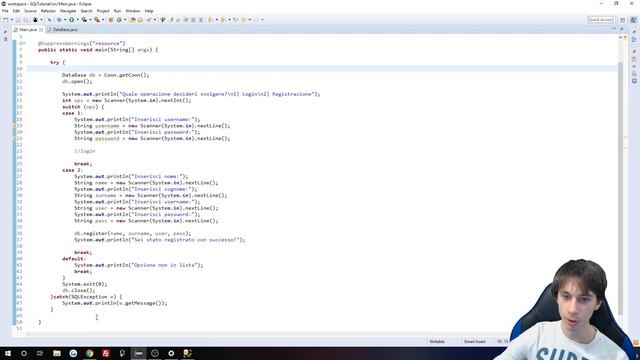Click 'Writable' in the status bar

(x=437, y=341)
